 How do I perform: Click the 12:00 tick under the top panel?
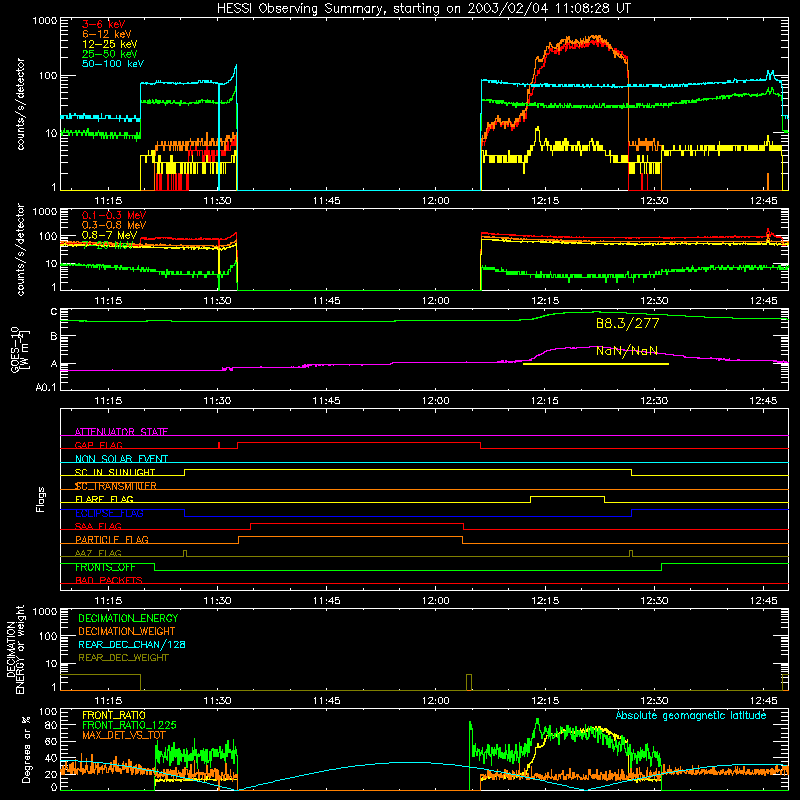[x=436, y=201]
